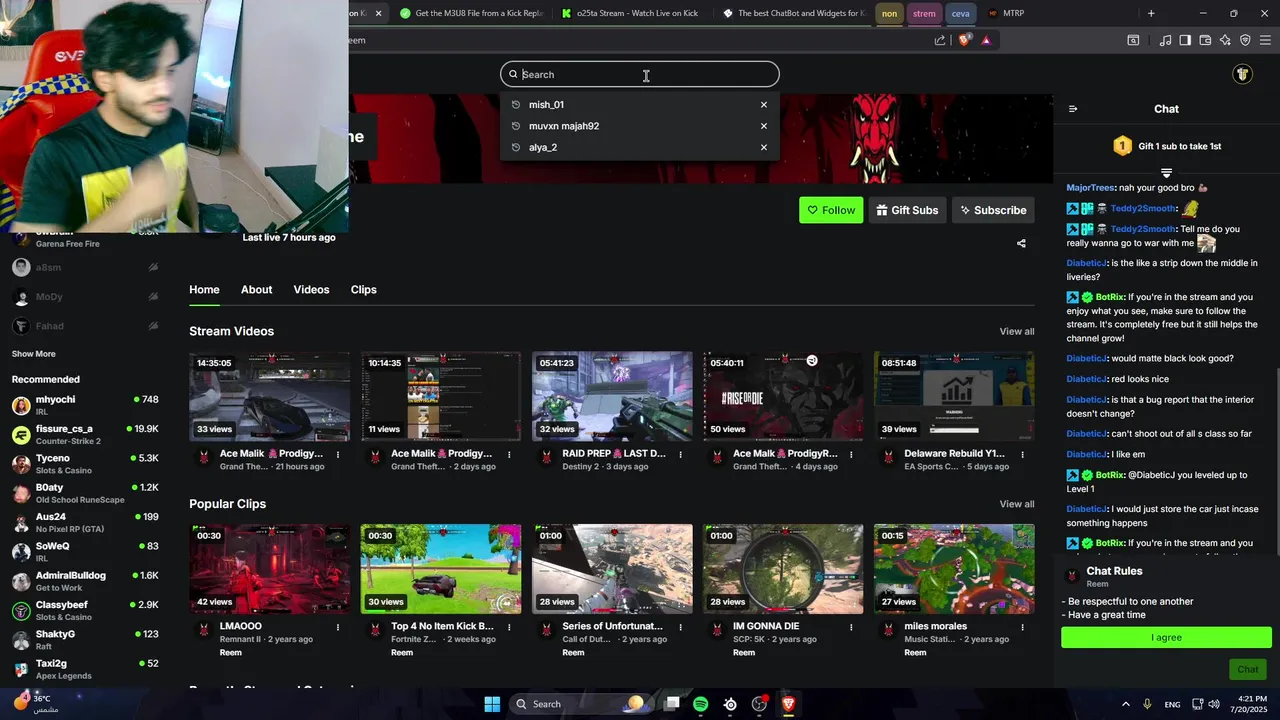Switch to the About tab
Screen dimensions: 1280x720
(256, 289)
